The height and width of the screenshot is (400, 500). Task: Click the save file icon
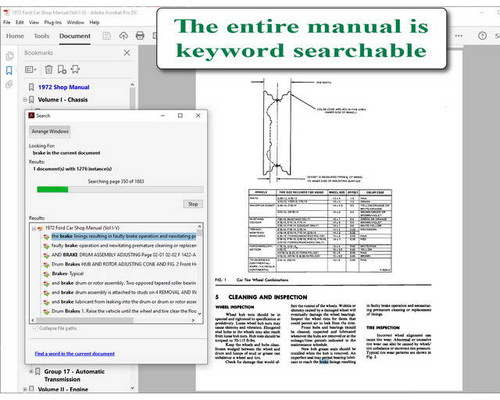107,36
